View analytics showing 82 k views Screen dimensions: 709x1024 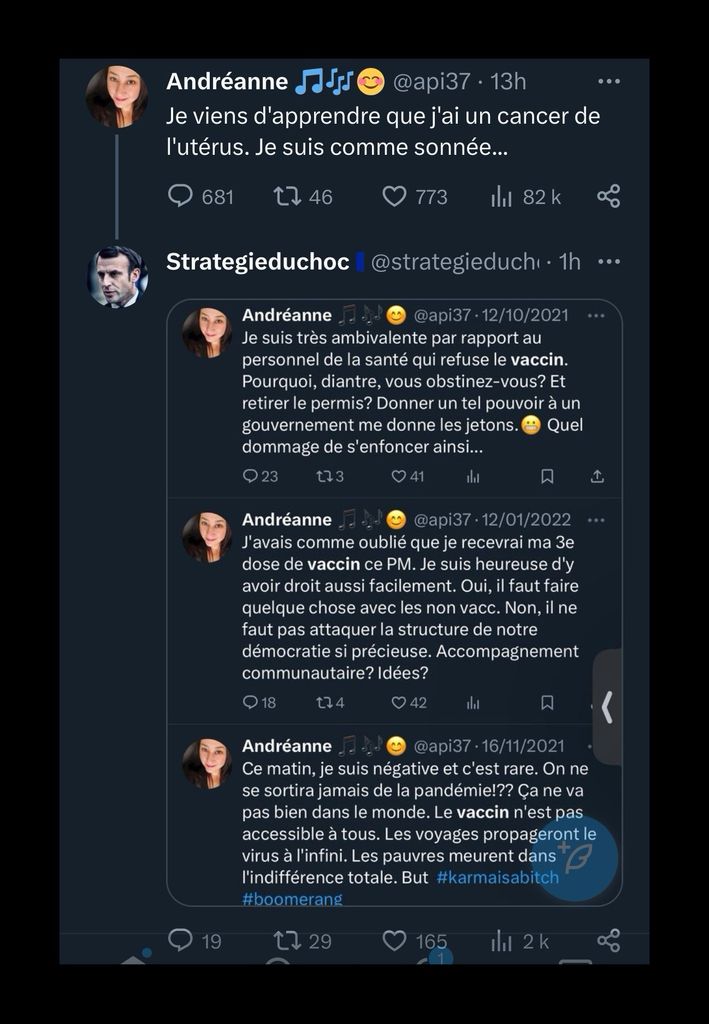[502, 196]
